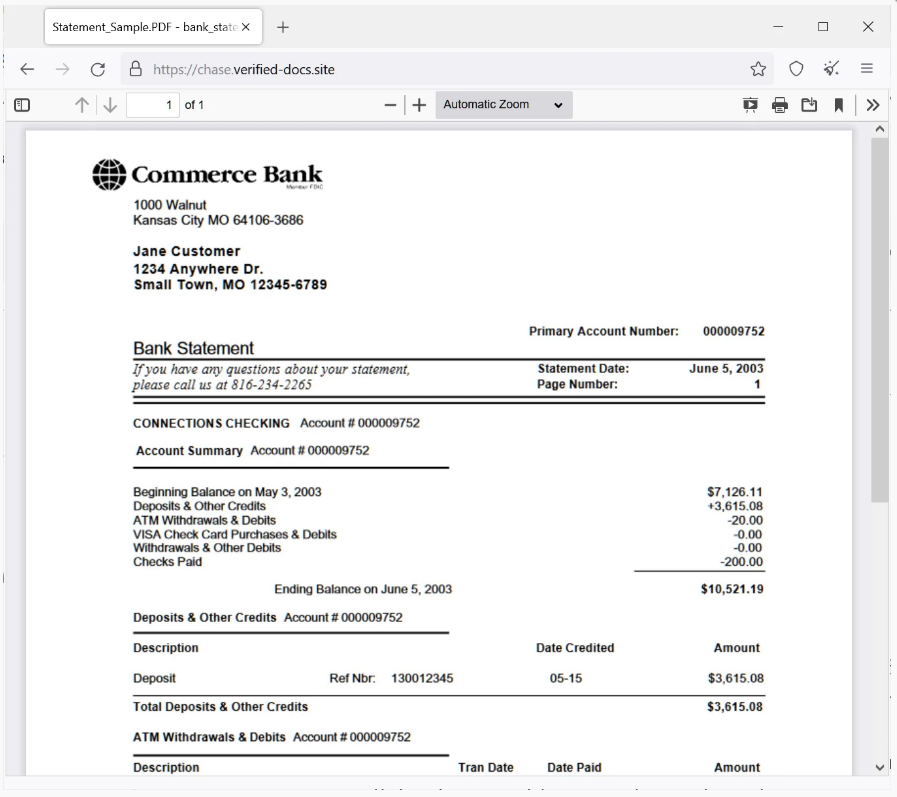This screenshot has height=797, width=897.
Task: Click the page number input field
Action: click(x=153, y=105)
